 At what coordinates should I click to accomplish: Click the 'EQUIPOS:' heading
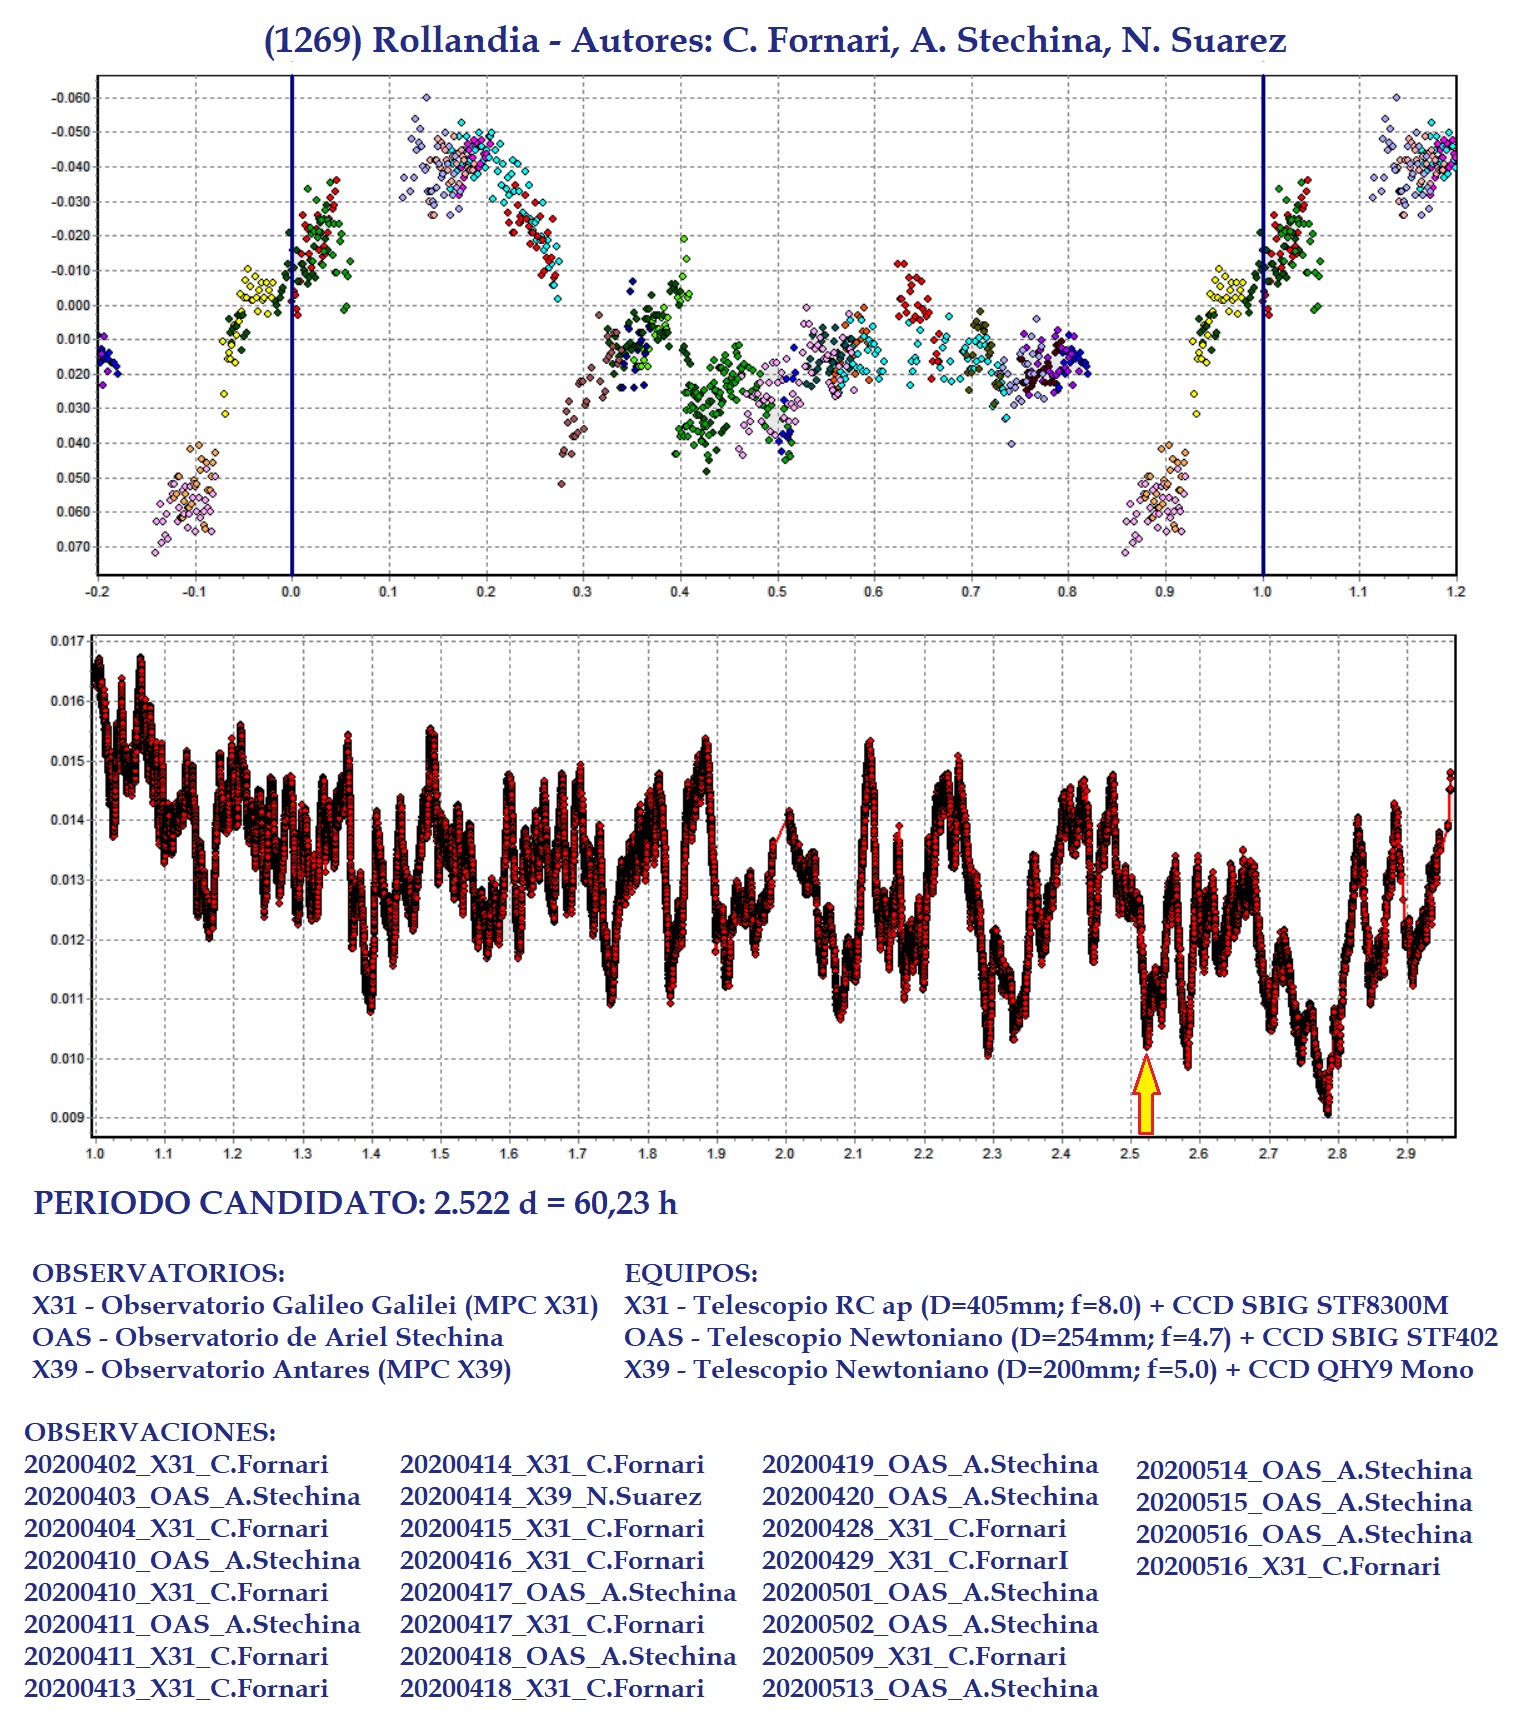click(x=690, y=1273)
